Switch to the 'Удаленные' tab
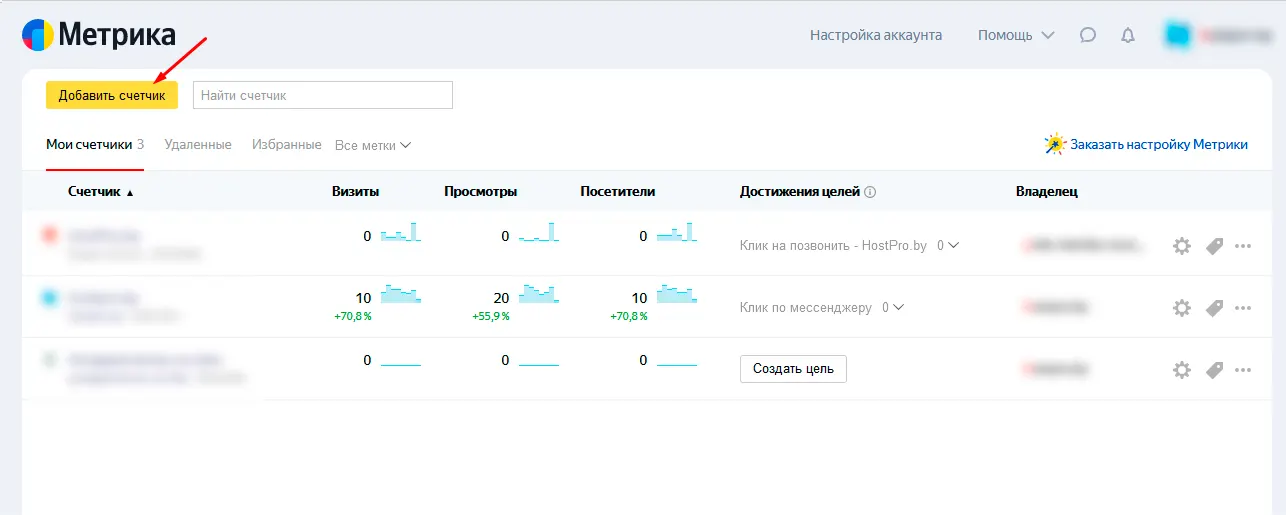The width and height of the screenshot is (1286, 515). 198,144
